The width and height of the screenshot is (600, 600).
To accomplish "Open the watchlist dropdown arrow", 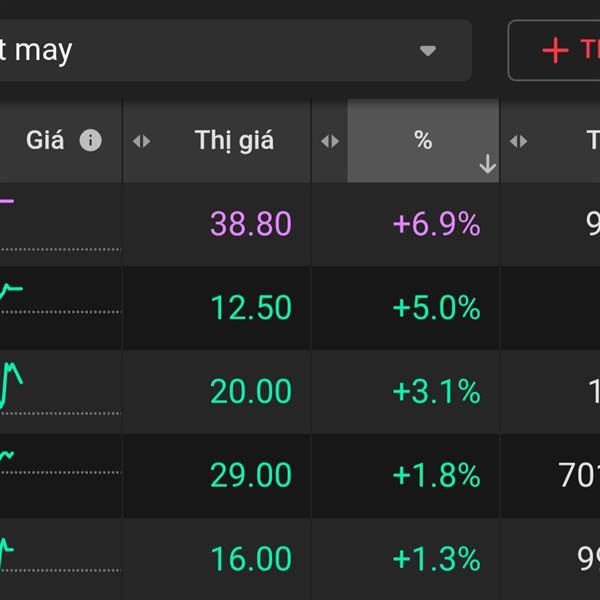I will coord(428,50).
